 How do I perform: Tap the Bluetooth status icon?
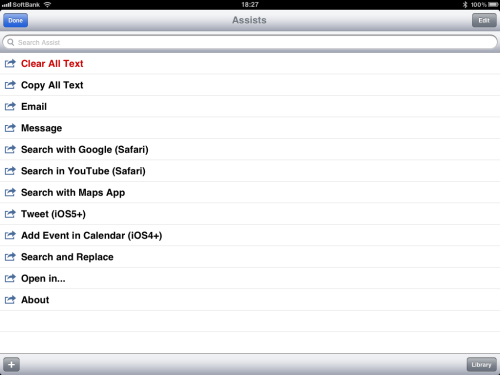pos(465,5)
